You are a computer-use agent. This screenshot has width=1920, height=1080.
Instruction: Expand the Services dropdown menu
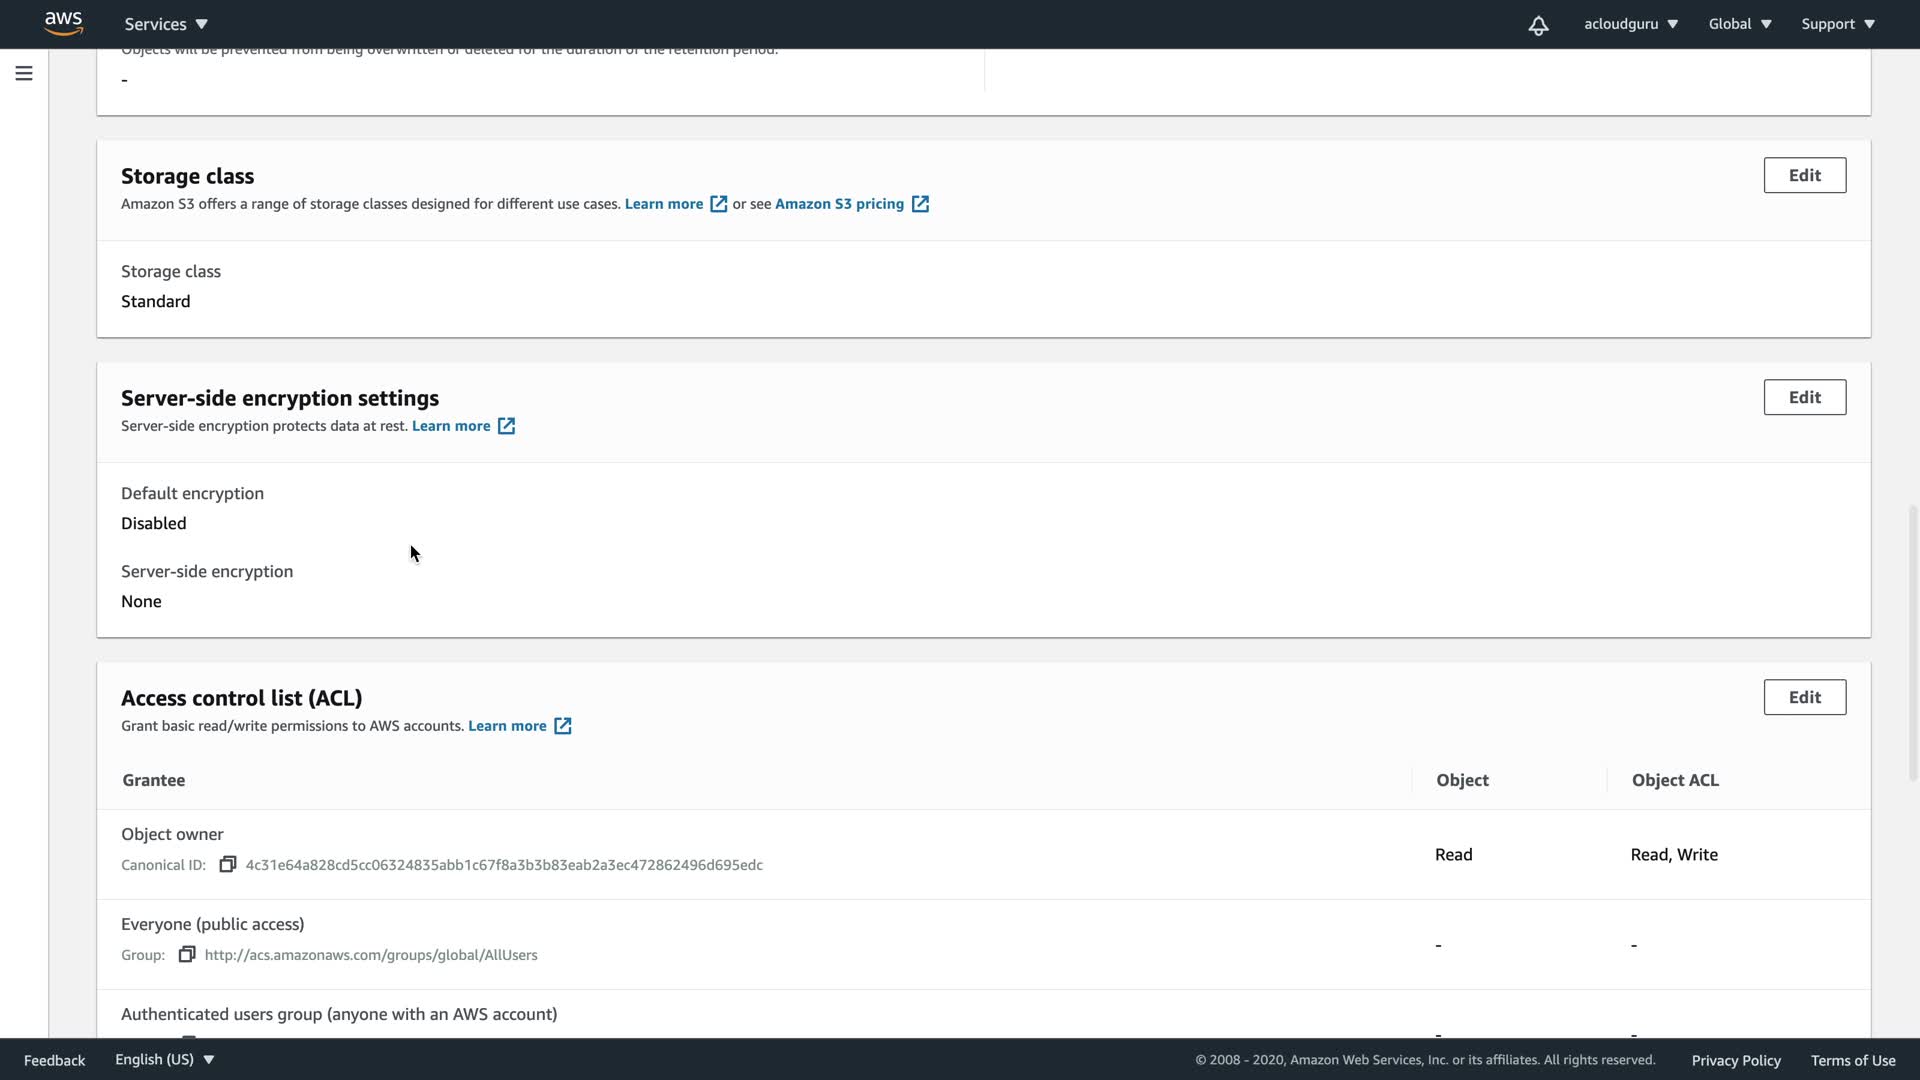tap(166, 24)
